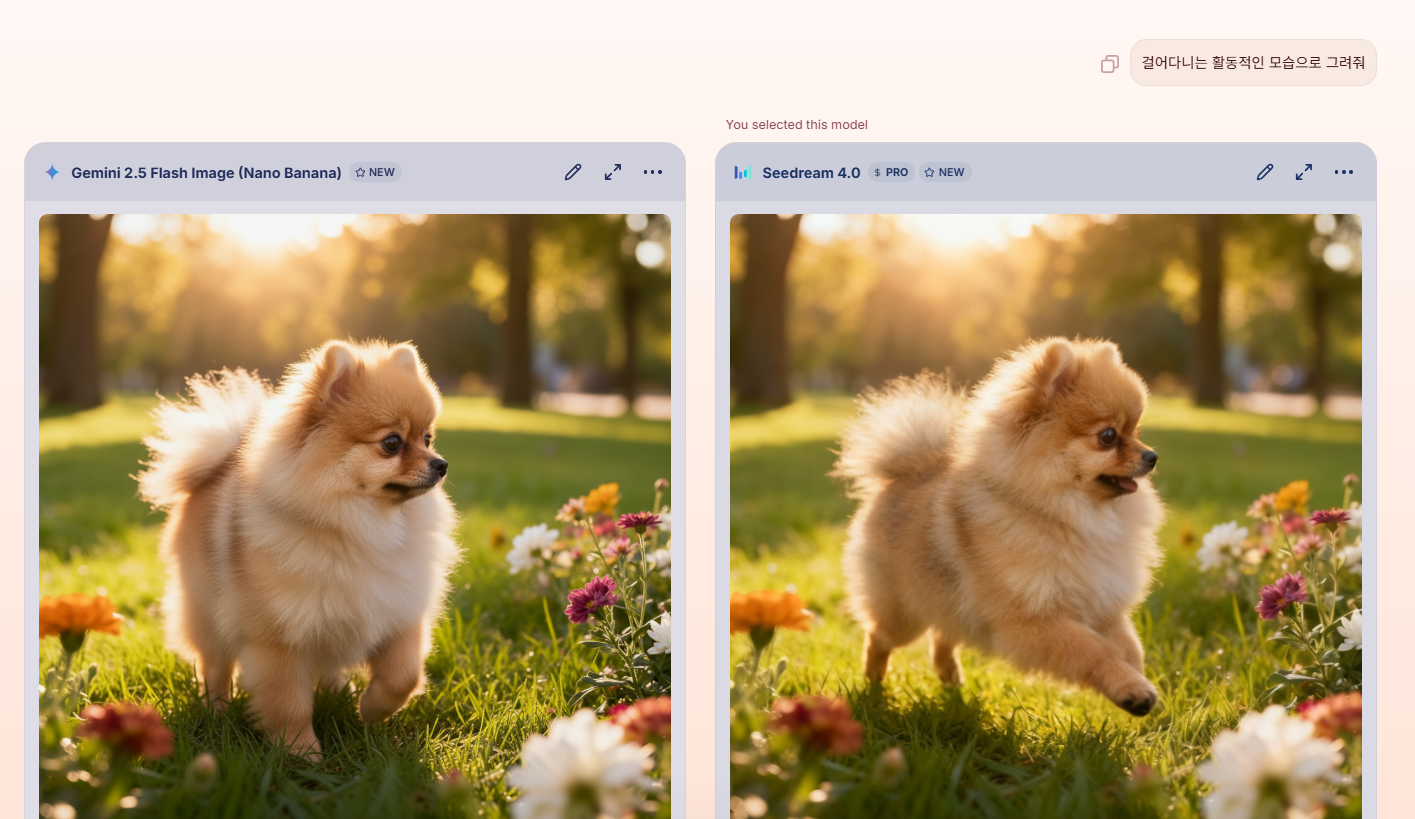Image resolution: width=1415 pixels, height=819 pixels.
Task: Open the Gemini-generated Pomeranian image
Action: 355,515
